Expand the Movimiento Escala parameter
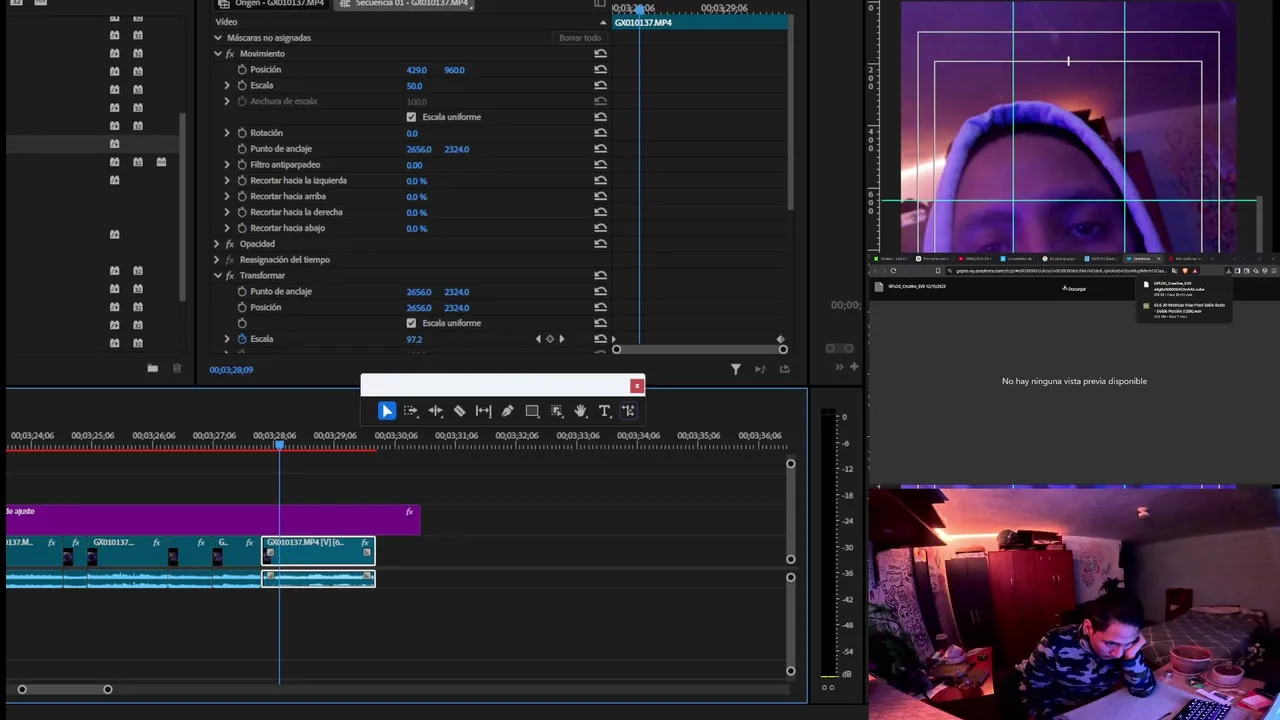This screenshot has height=720, width=1280. tap(227, 86)
